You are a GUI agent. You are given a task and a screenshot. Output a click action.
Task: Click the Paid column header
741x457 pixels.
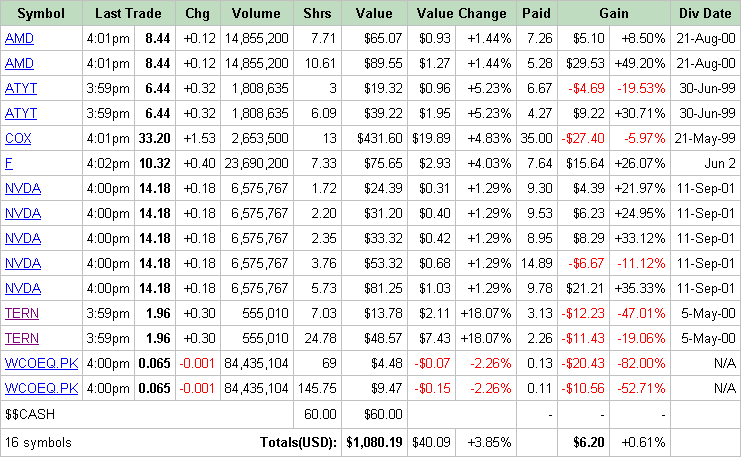(x=536, y=13)
